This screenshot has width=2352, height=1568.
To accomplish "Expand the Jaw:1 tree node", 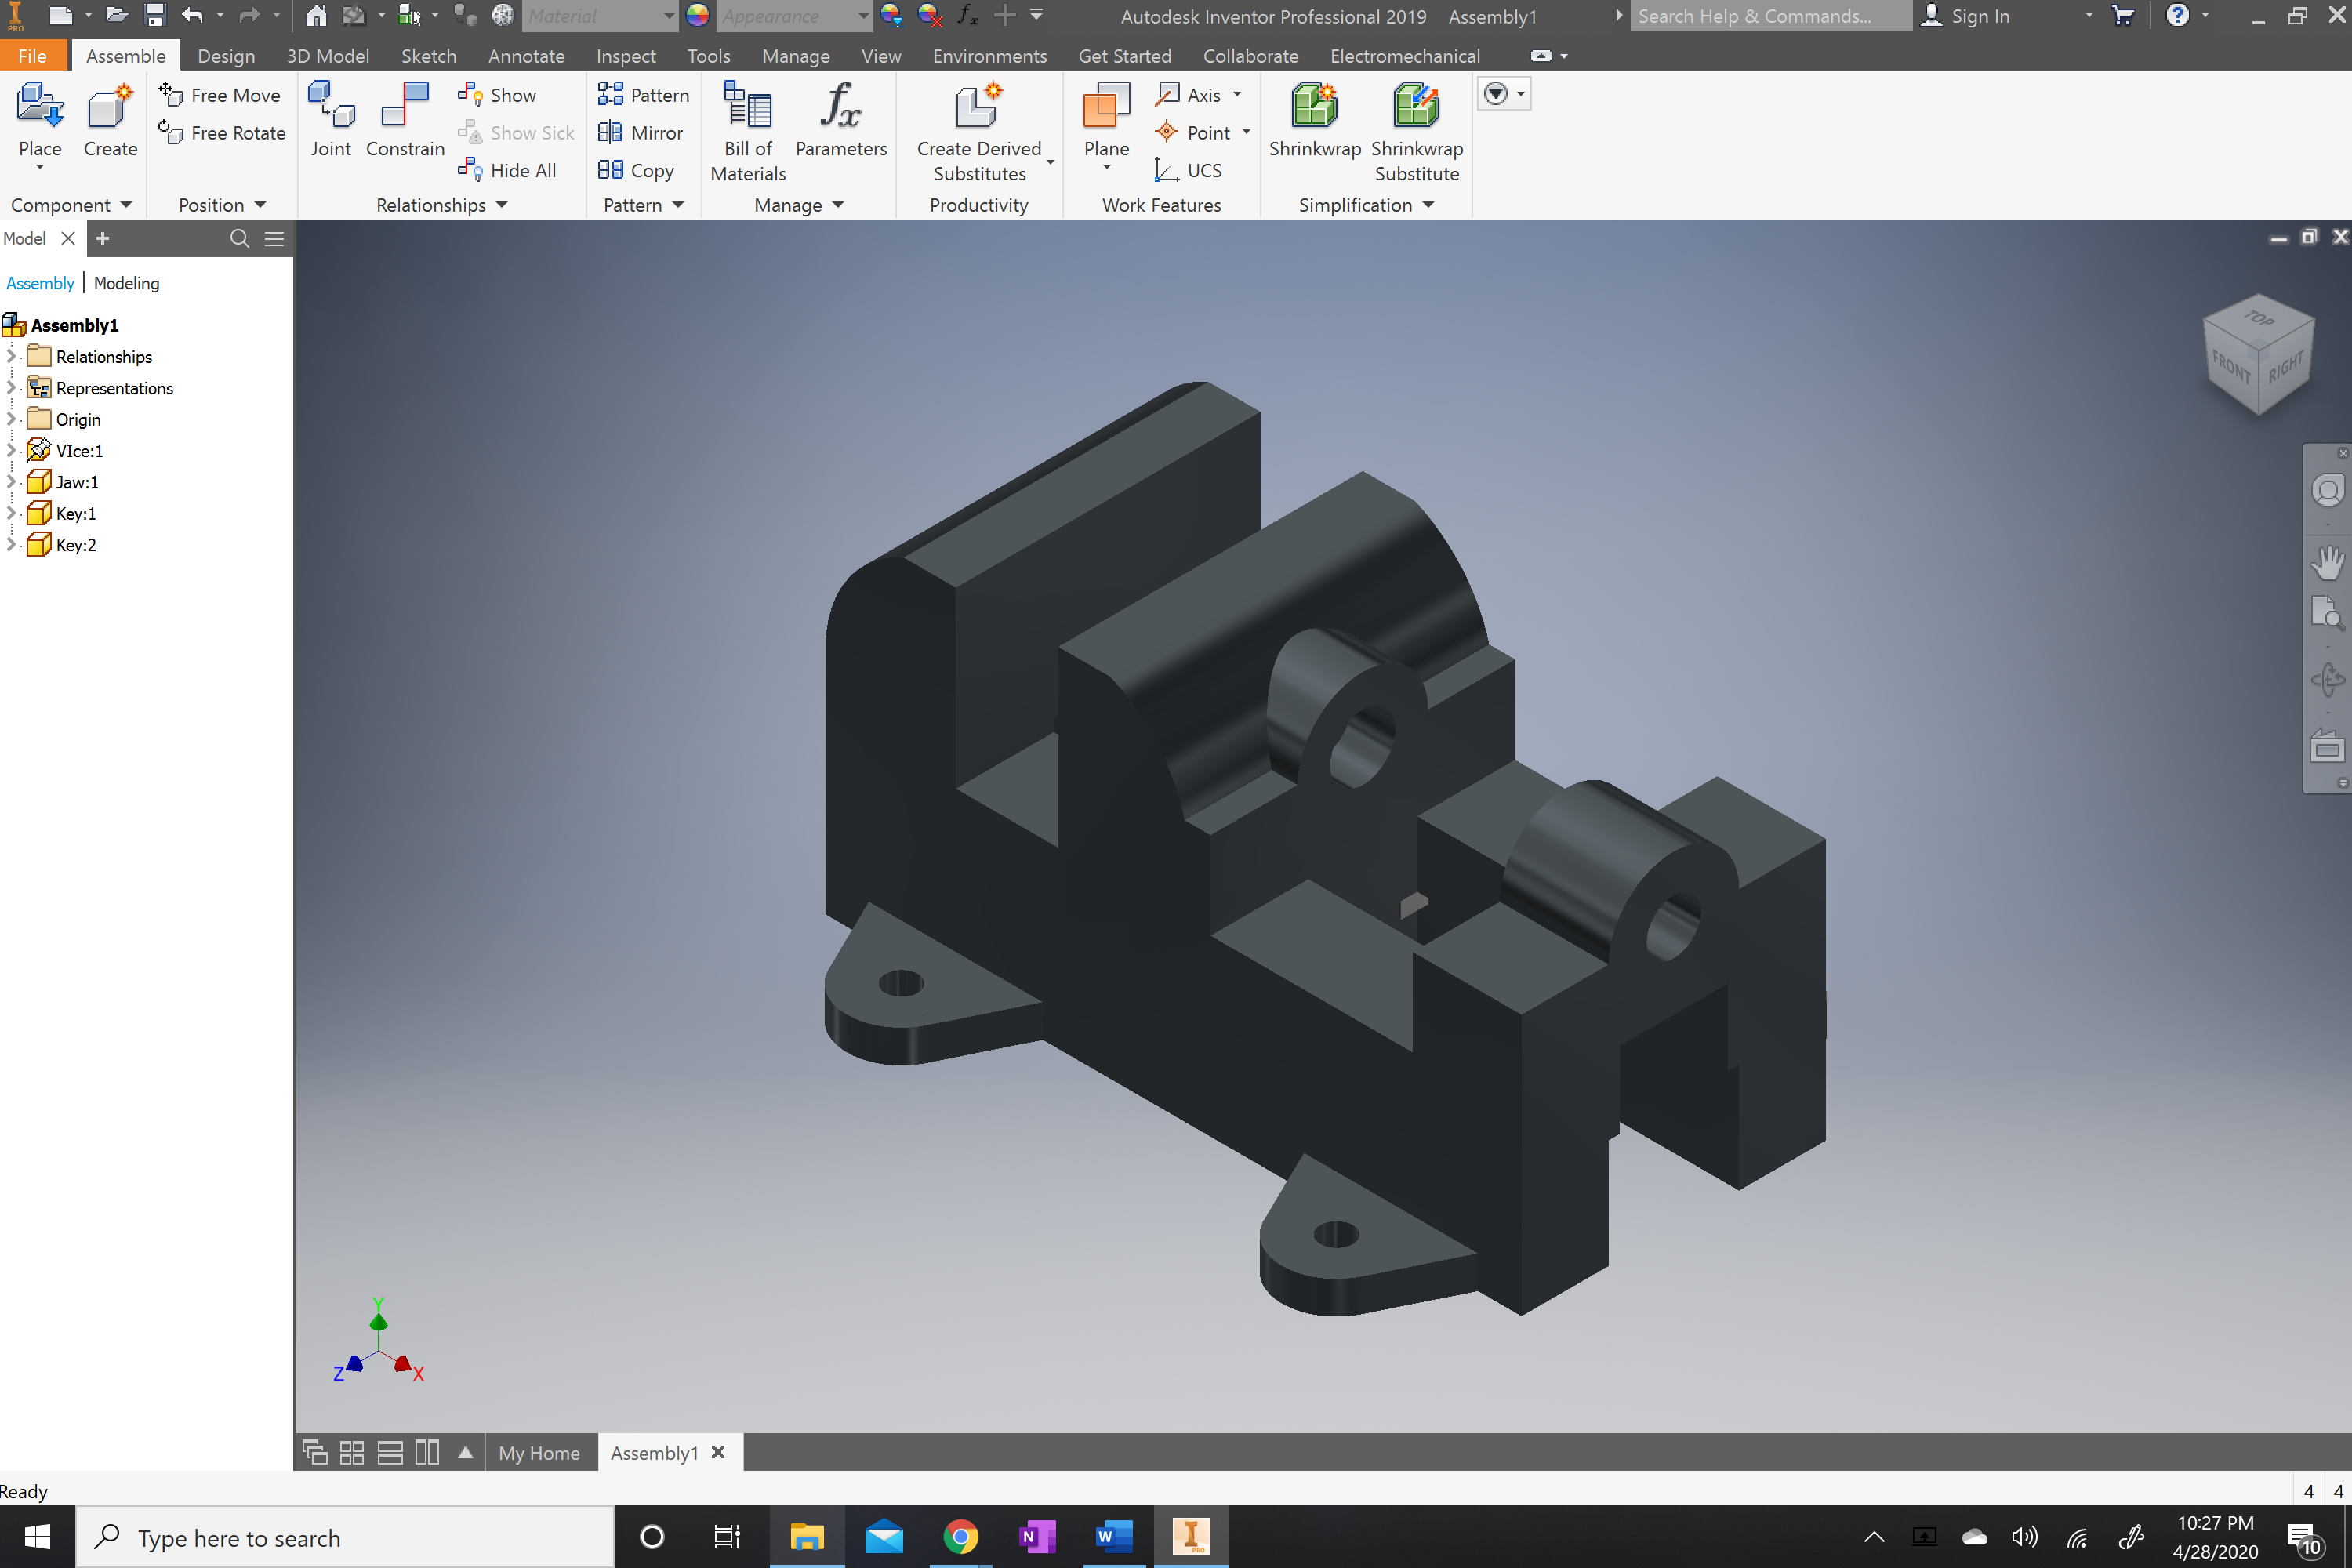I will pos(11,481).
